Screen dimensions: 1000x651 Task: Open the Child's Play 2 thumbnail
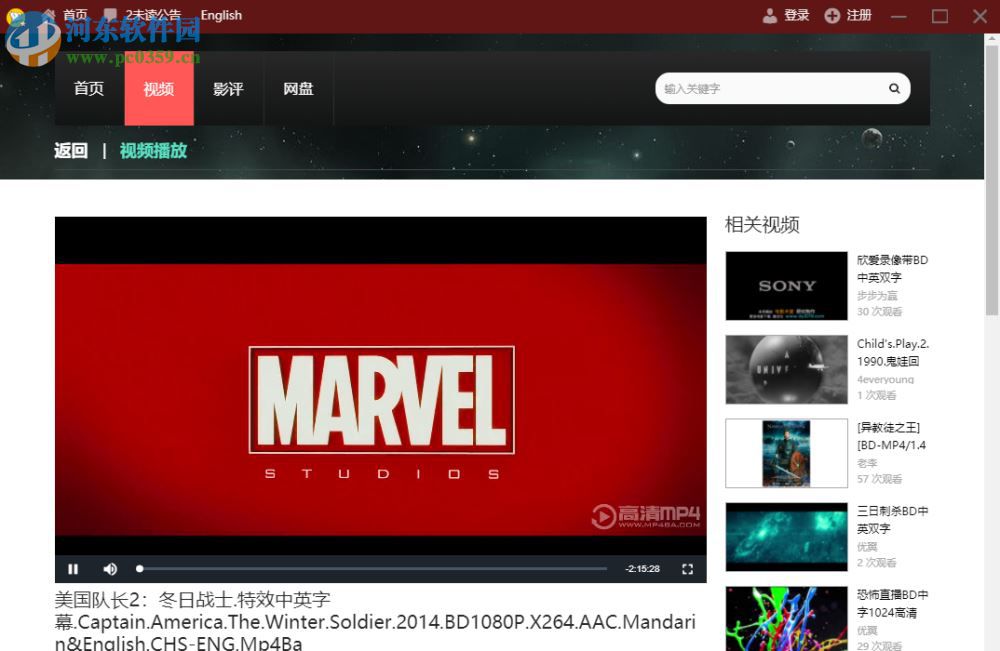(786, 369)
